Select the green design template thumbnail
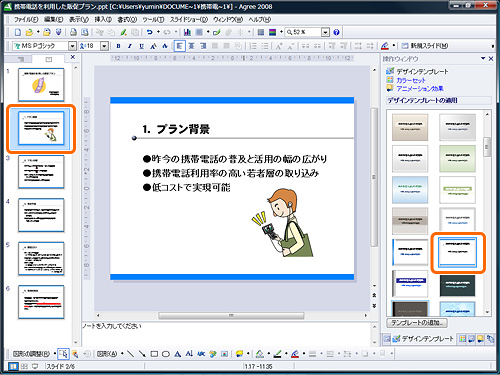The height and width of the screenshot is (375, 500). [x=458, y=158]
